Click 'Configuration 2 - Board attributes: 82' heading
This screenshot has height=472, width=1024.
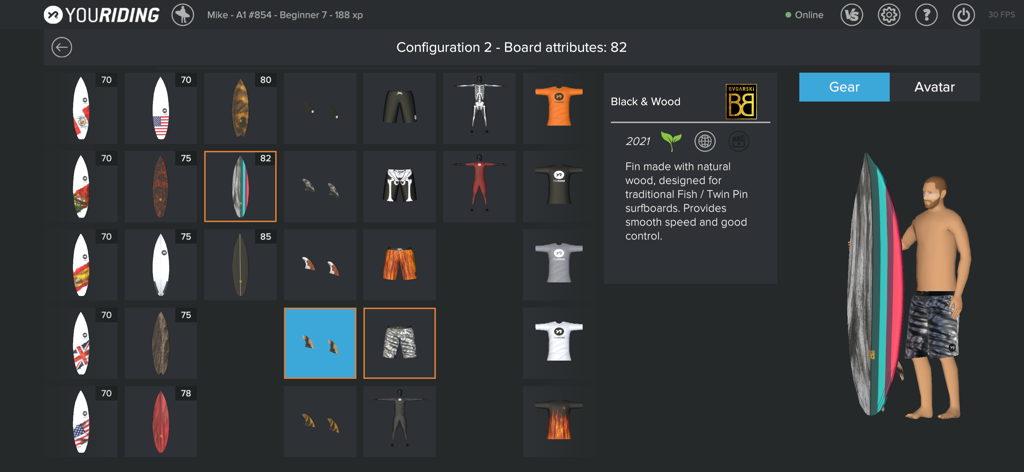512,47
